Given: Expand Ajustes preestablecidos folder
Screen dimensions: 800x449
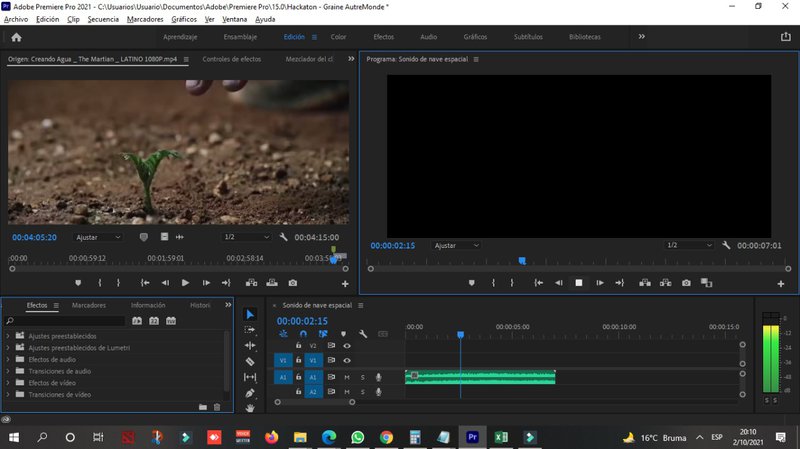Looking at the screenshot, I should 8,336.
